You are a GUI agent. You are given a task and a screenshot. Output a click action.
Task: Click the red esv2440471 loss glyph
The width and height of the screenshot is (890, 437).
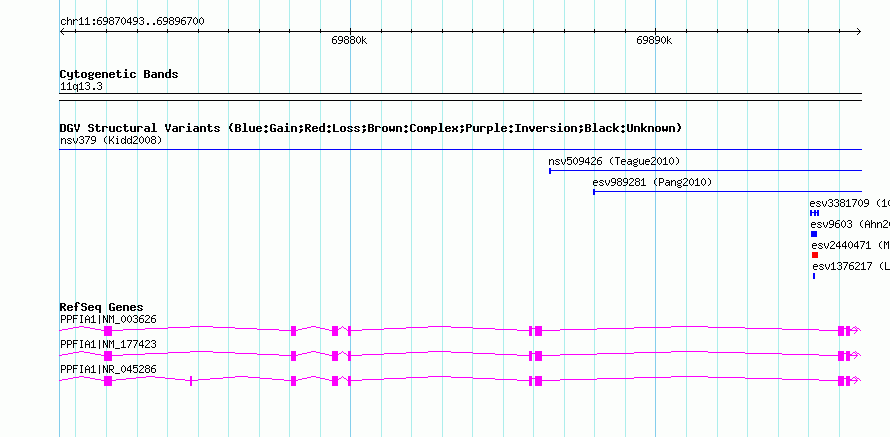815,255
